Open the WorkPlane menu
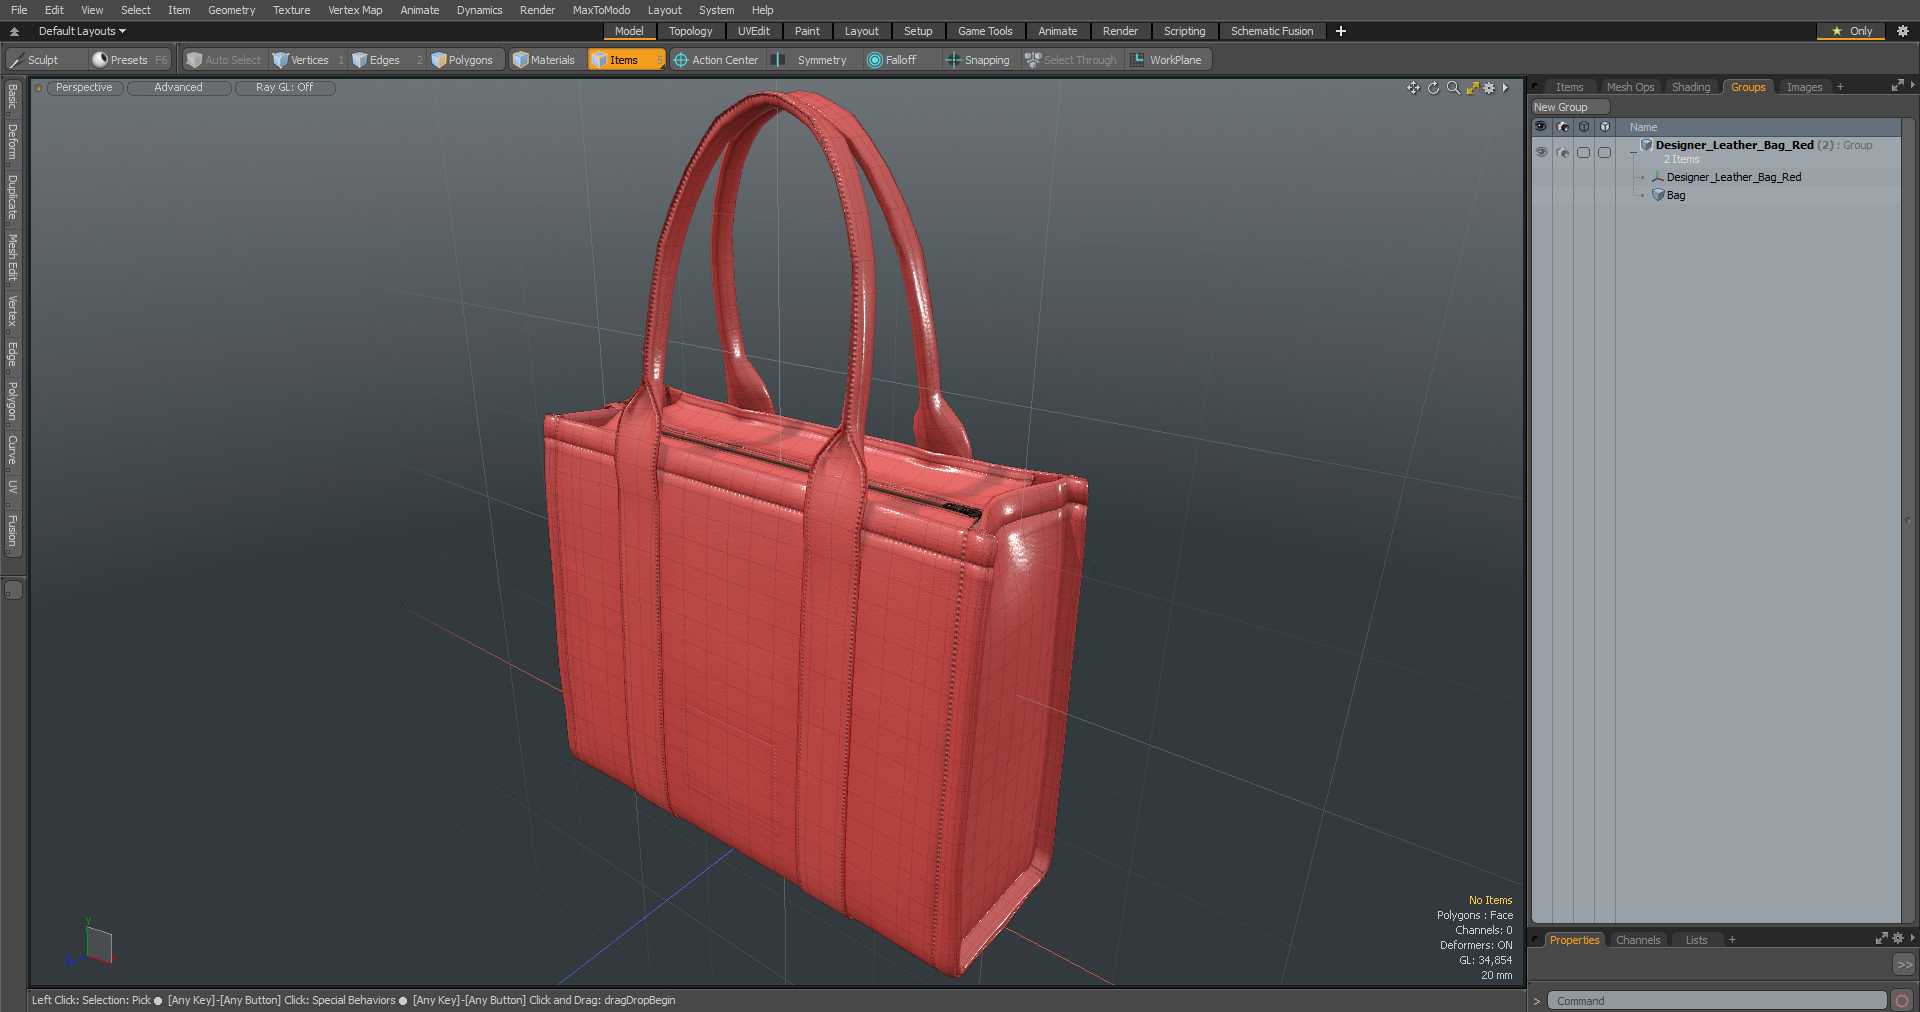This screenshot has height=1012, width=1920. pos(1168,60)
